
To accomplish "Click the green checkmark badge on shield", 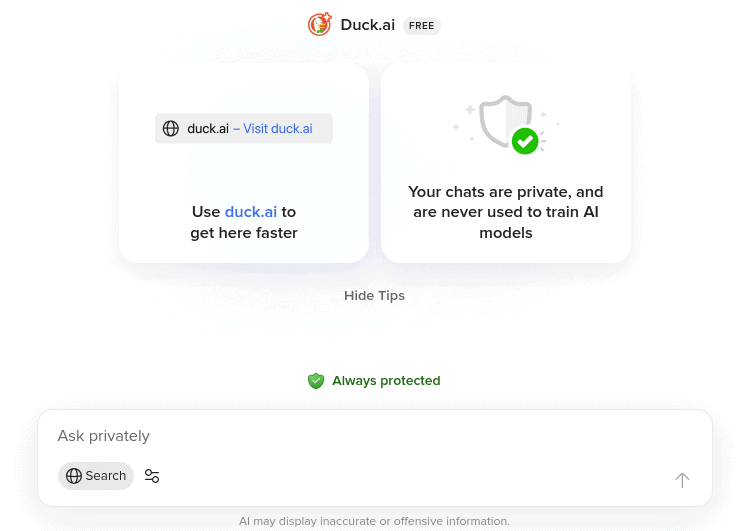I will (x=525, y=141).
